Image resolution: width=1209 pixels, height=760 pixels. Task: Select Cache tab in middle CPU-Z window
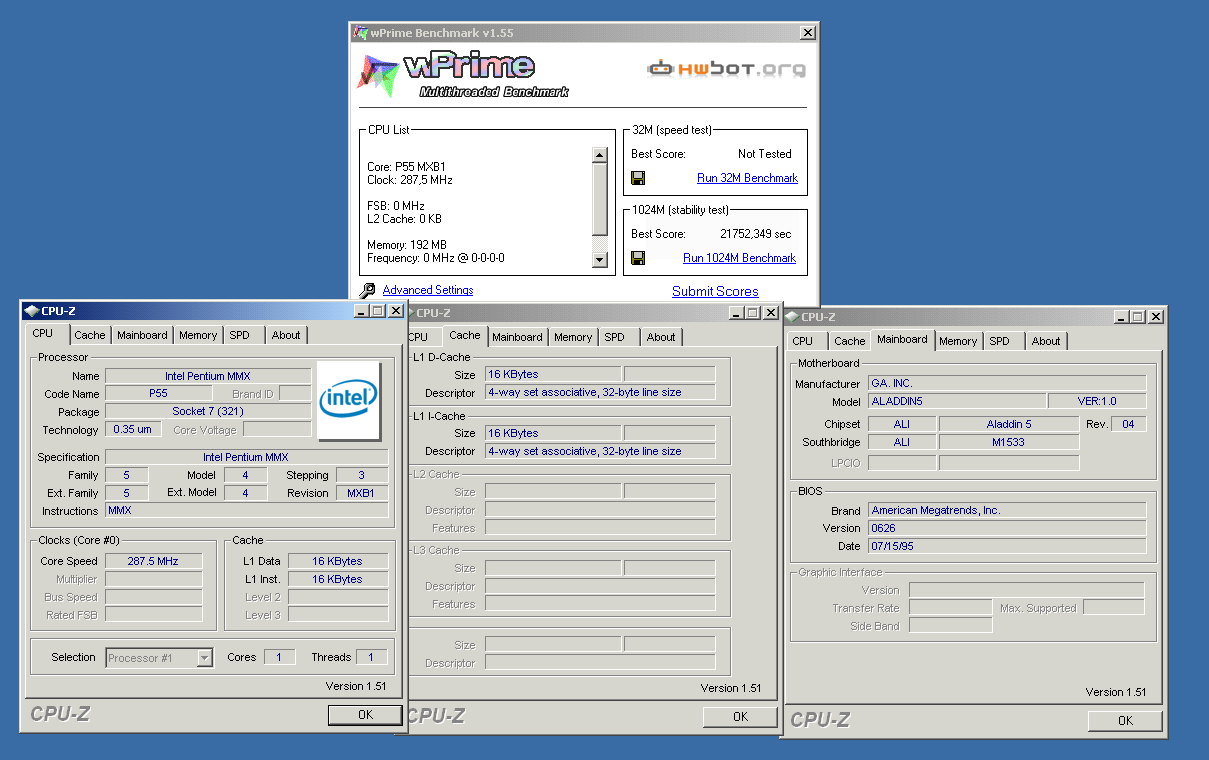point(464,336)
